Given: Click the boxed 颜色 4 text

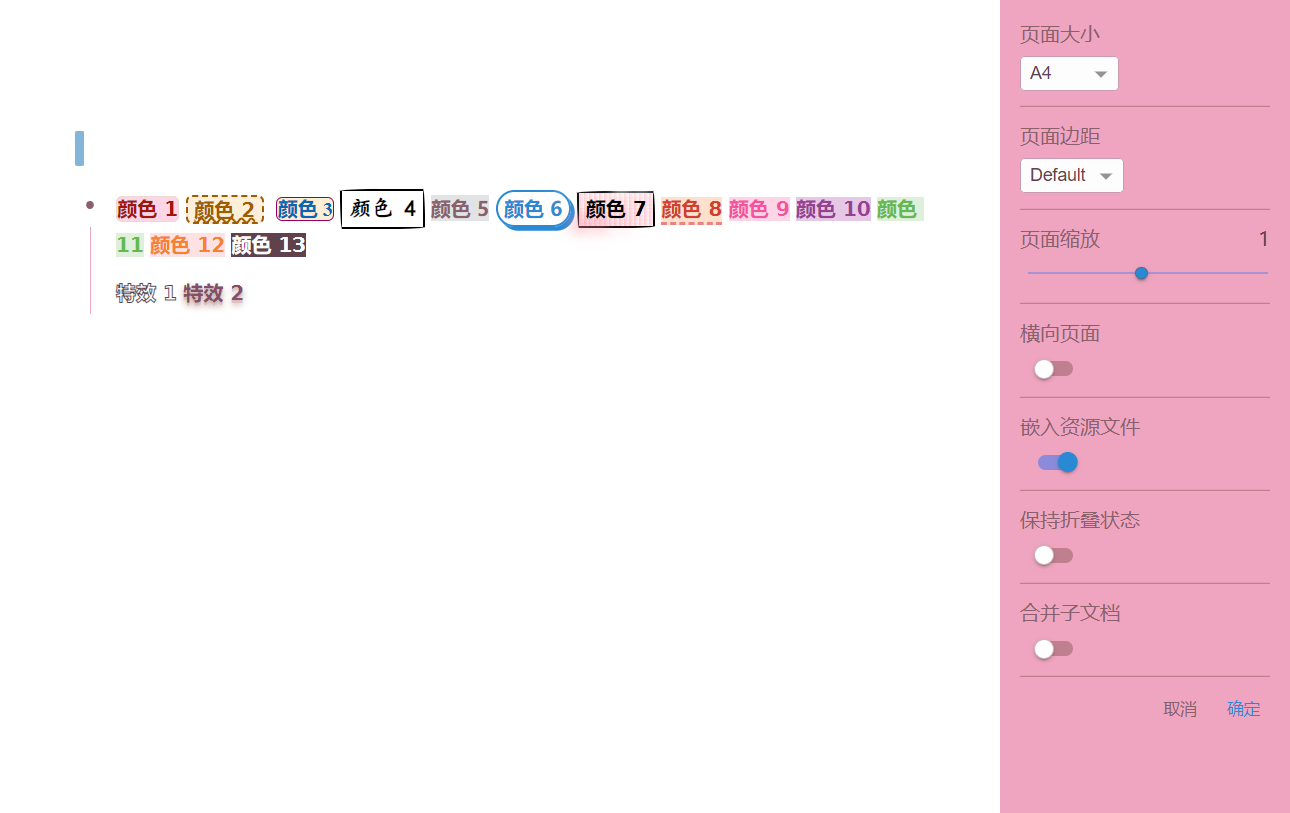Looking at the screenshot, I should click(382, 209).
